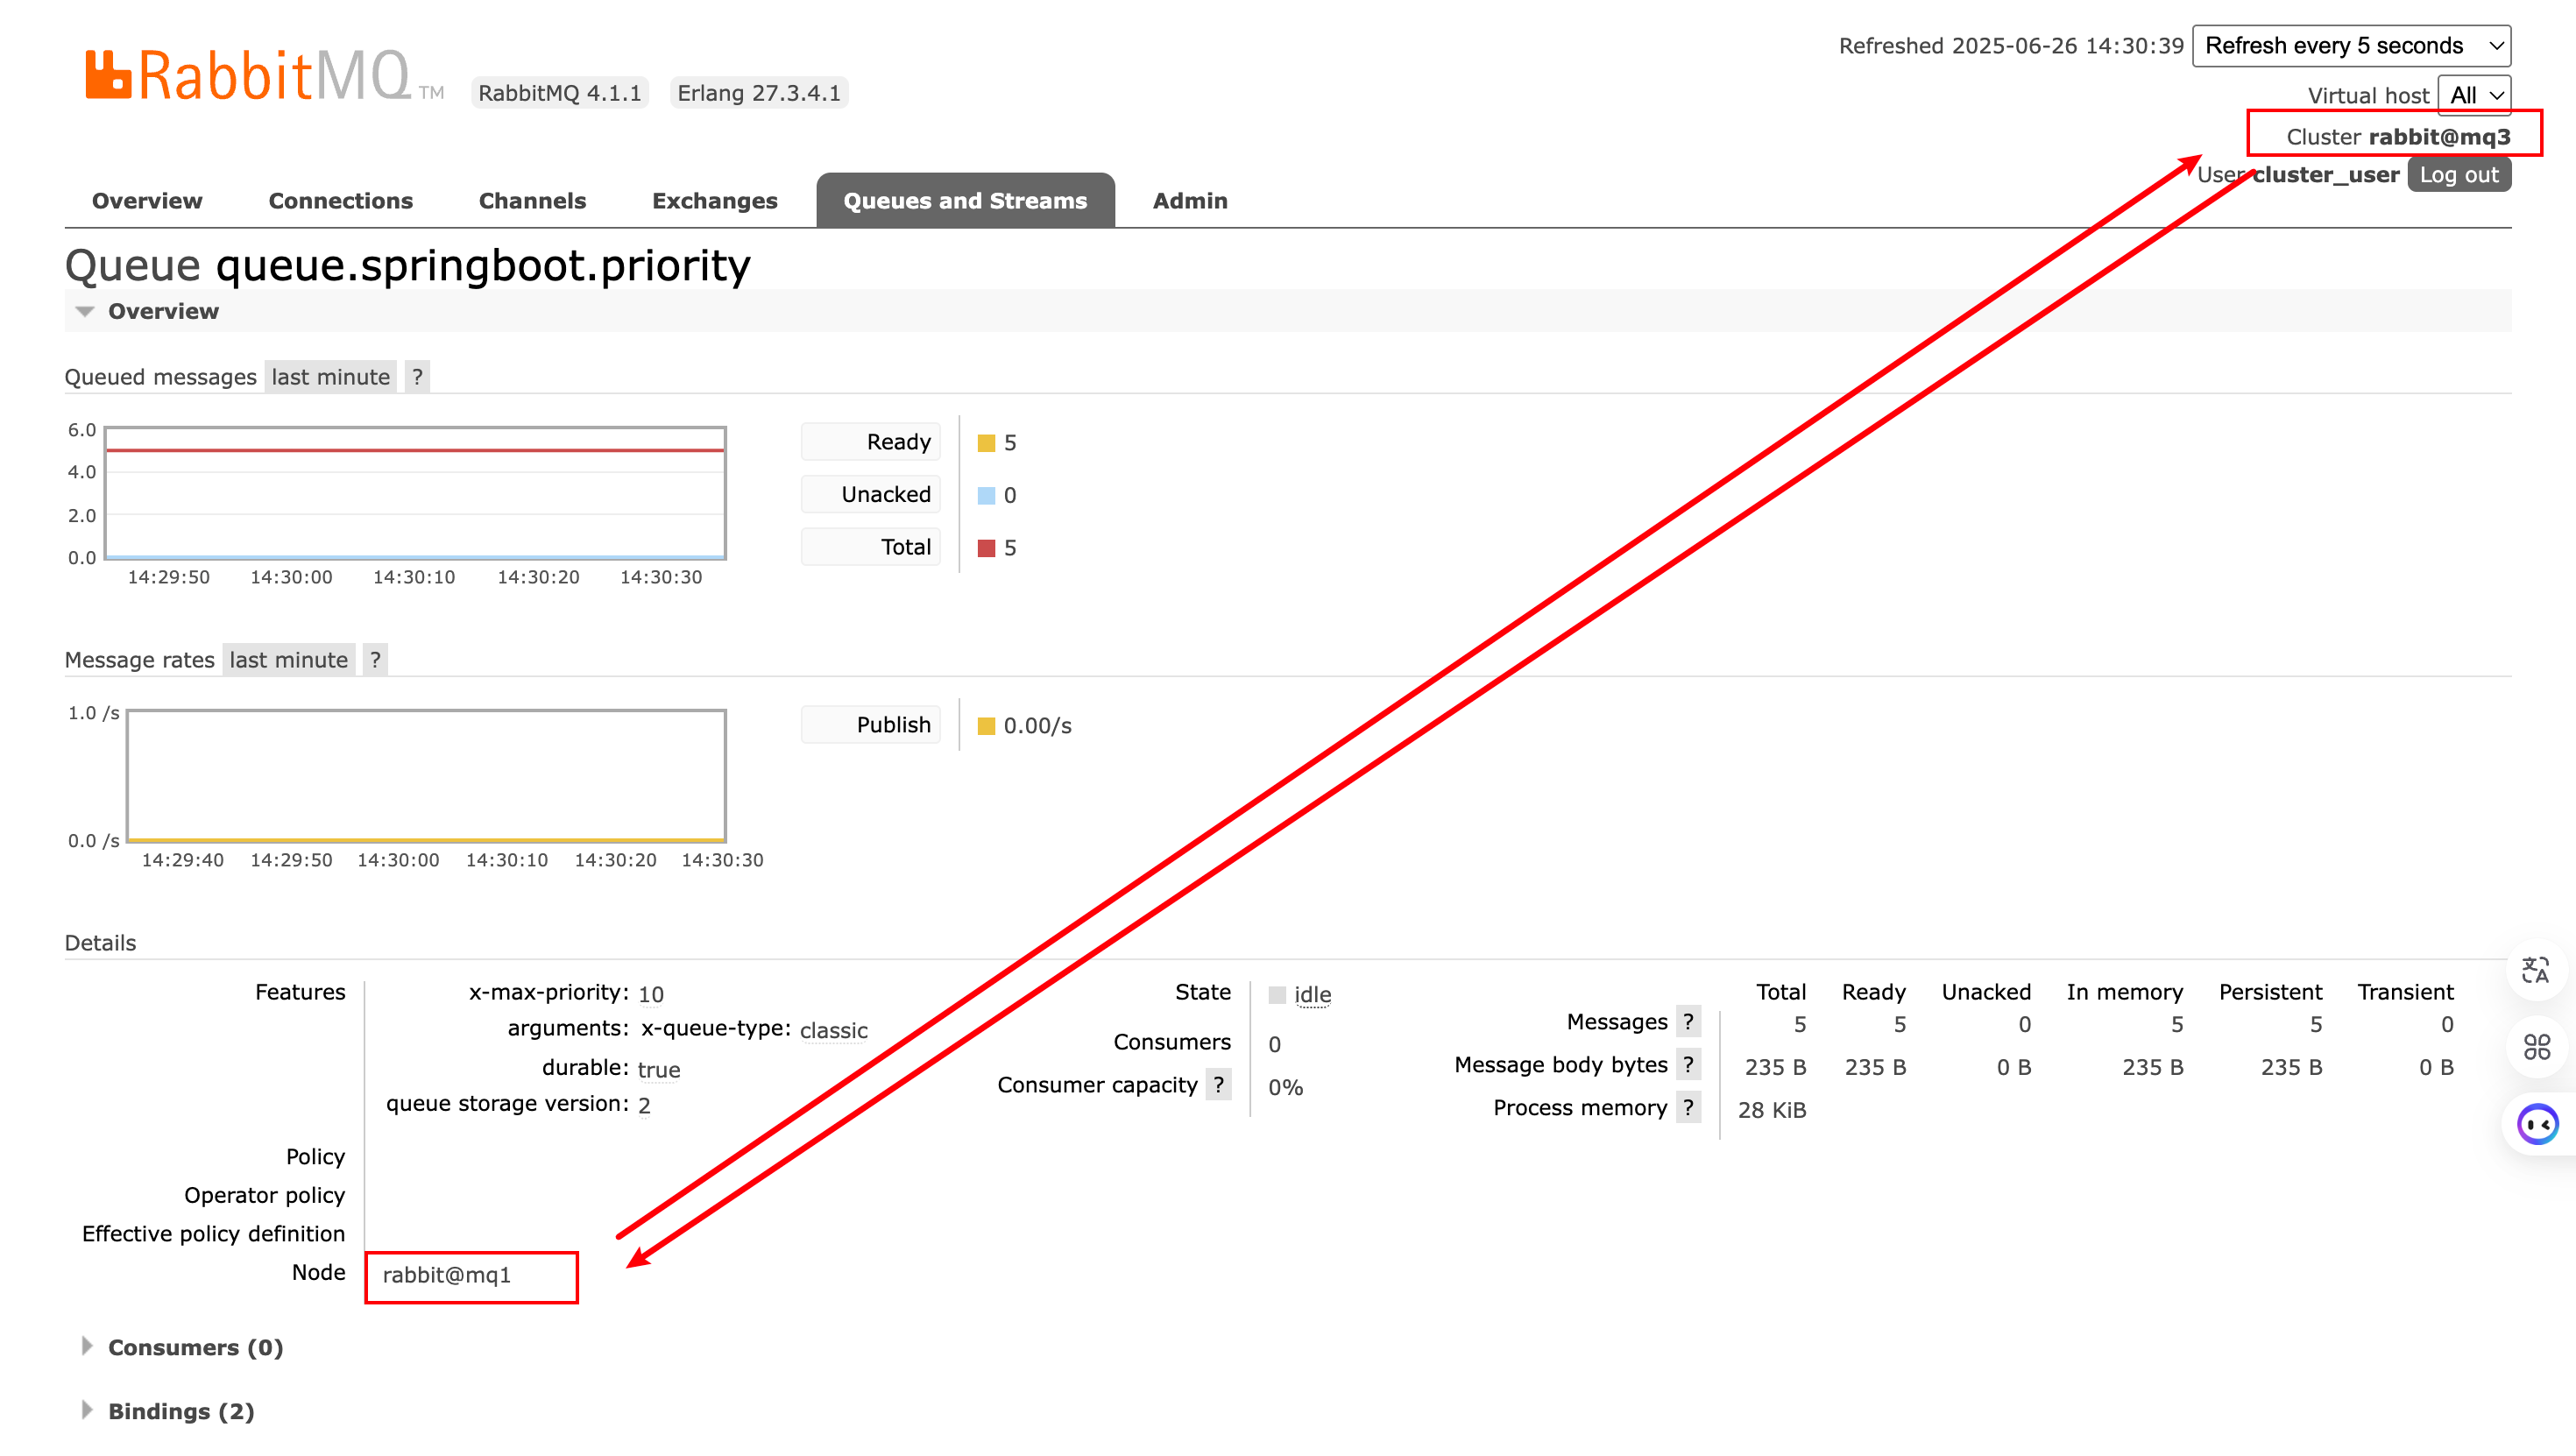Click the Consumer capacity 0% value

pyautogui.click(x=1285, y=1087)
